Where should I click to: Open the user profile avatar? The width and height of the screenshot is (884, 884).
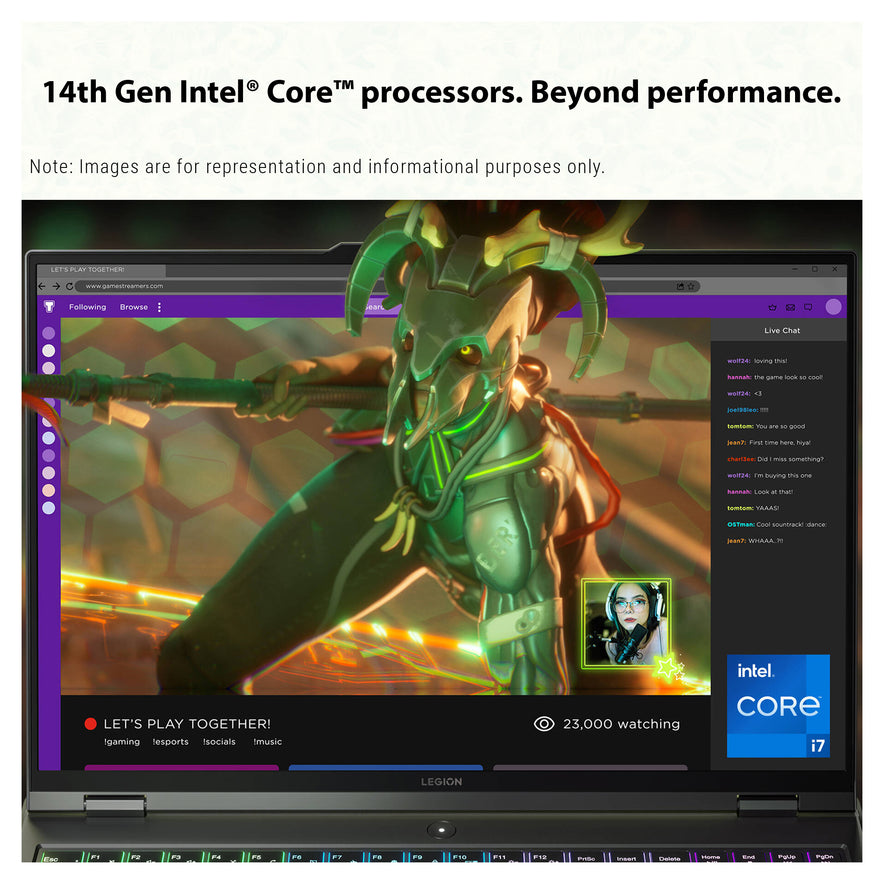(833, 307)
